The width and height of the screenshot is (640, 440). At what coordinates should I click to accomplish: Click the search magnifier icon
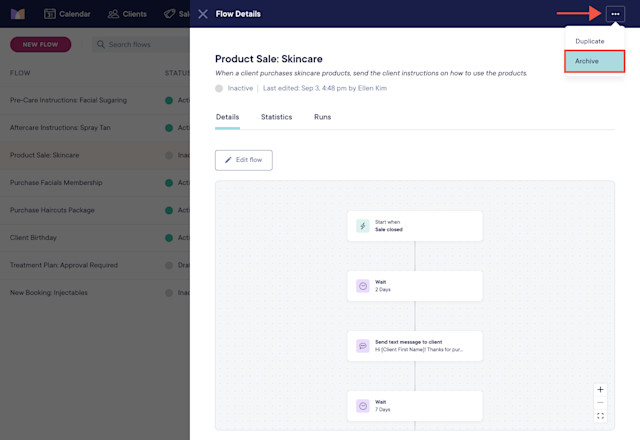point(100,44)
